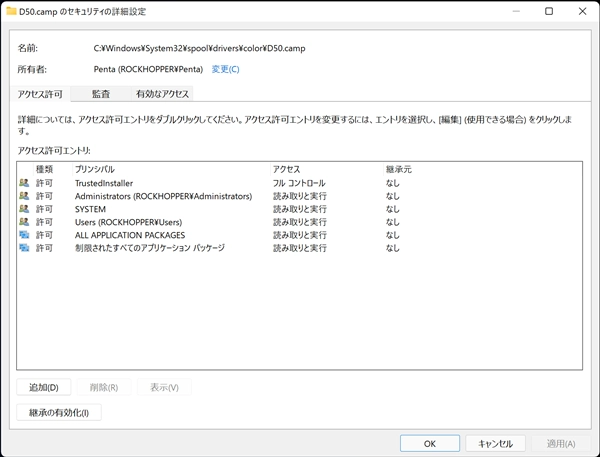Switch to the アクセス許可 tab

(40, 94)
